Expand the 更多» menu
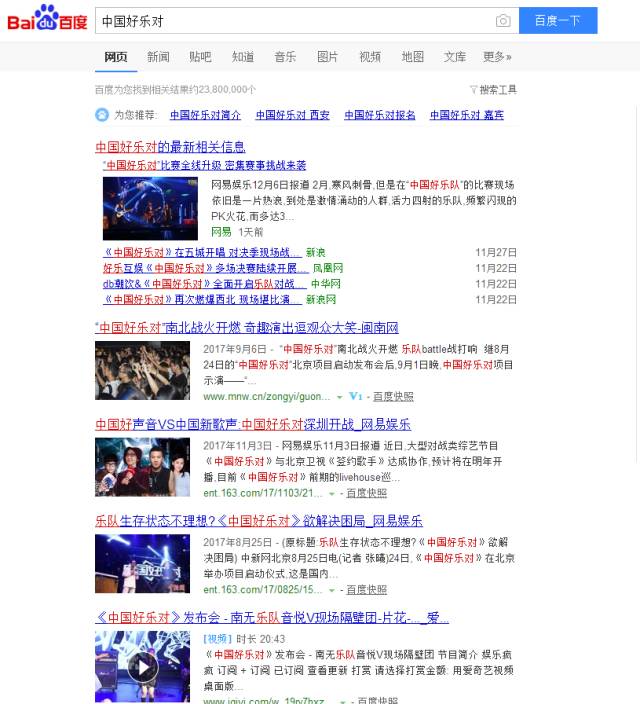 [497, 57]
